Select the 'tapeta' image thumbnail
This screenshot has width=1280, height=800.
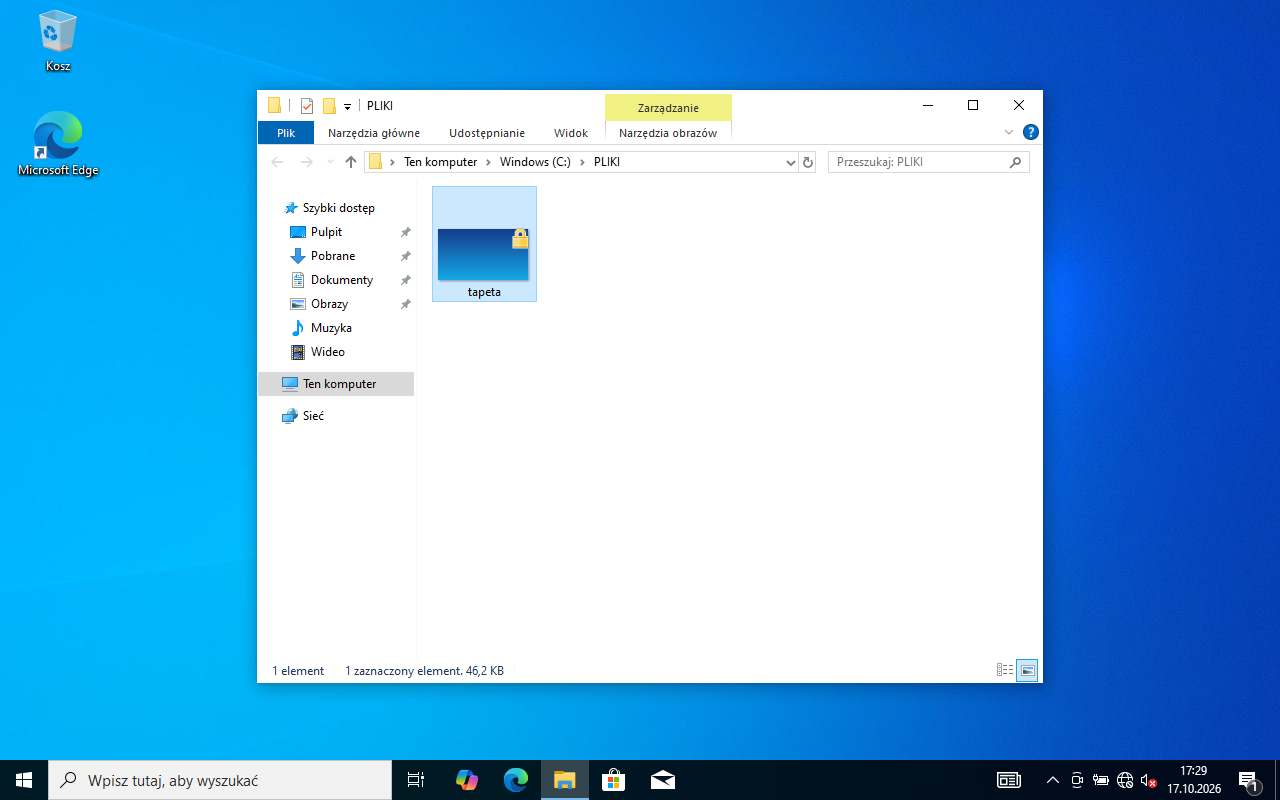[x=484, y=244]
